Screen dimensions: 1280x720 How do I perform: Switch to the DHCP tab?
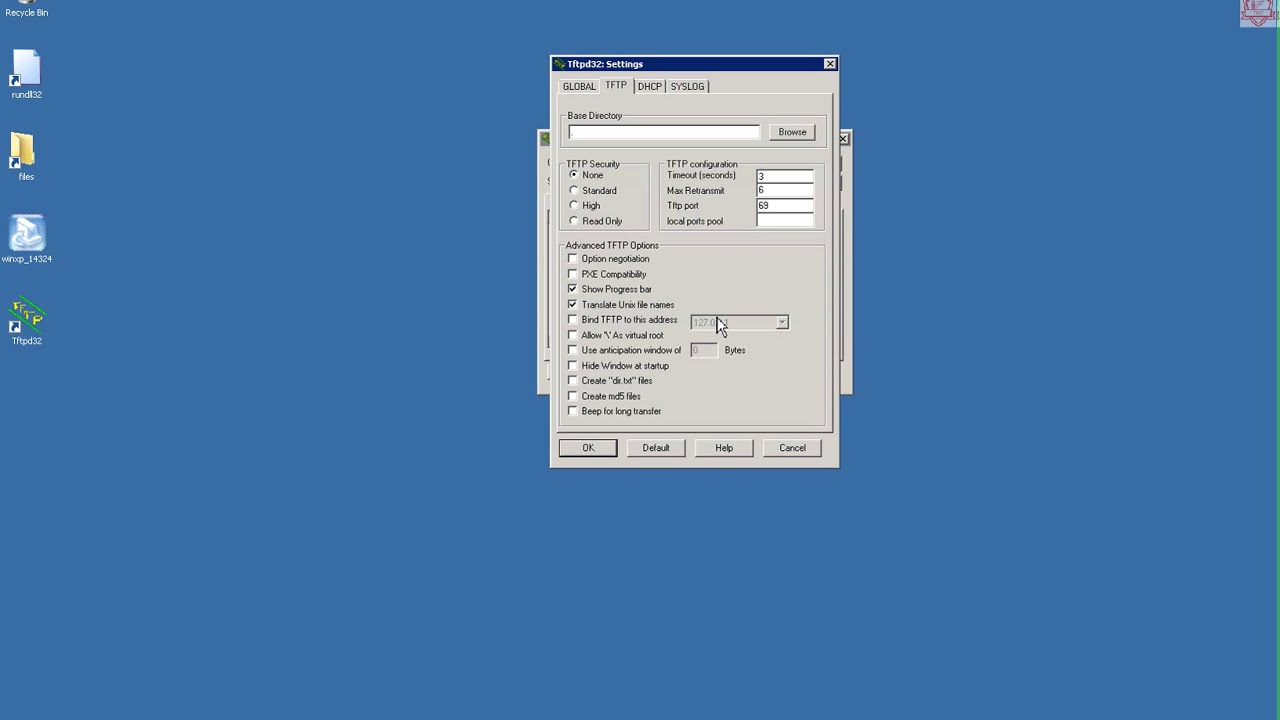pos(650,87)
